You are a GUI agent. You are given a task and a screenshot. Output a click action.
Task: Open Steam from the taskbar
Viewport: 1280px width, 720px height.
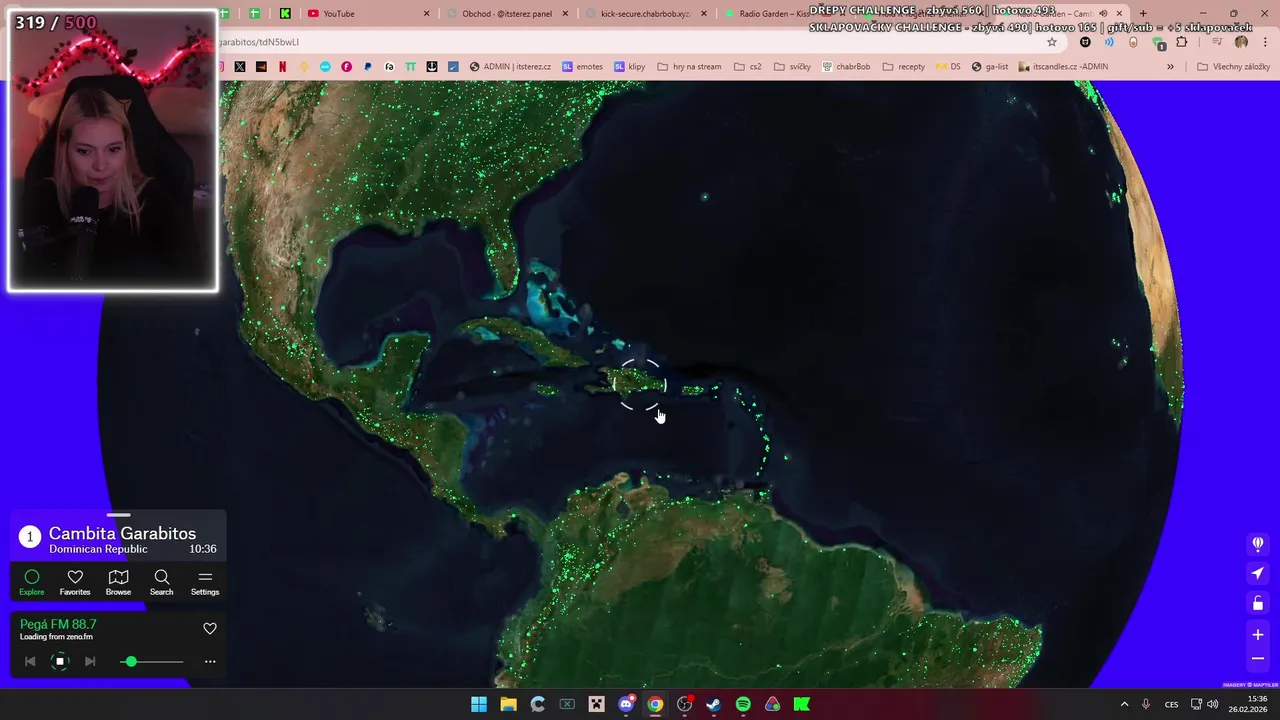click(713, 704)
